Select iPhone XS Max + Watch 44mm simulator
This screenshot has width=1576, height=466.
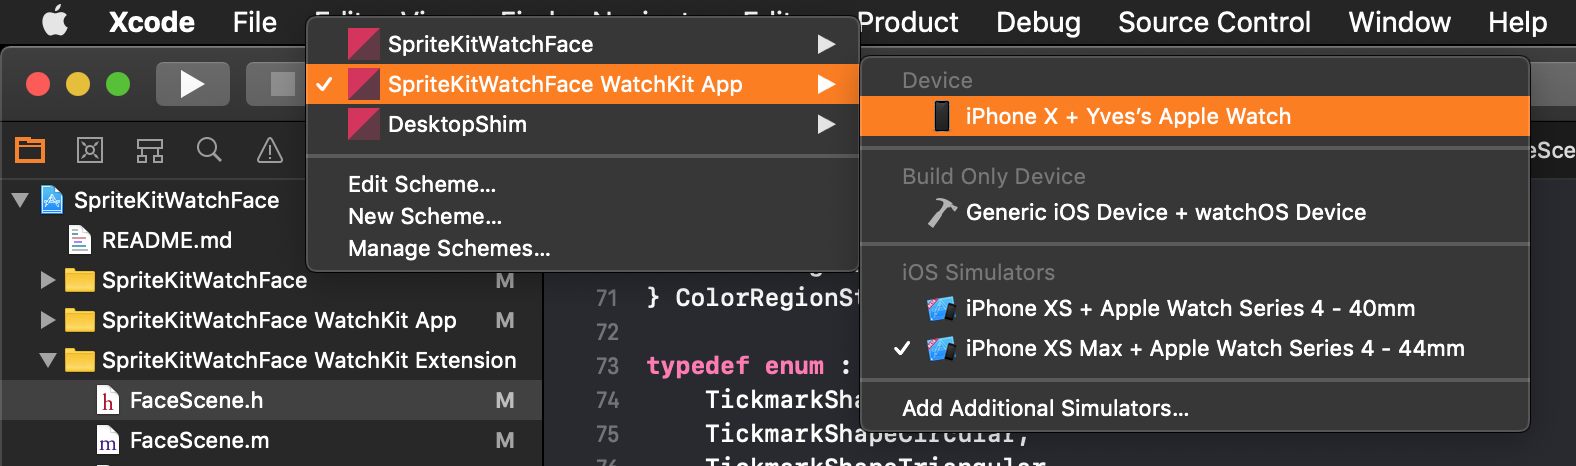click(x=1195, y=348)
